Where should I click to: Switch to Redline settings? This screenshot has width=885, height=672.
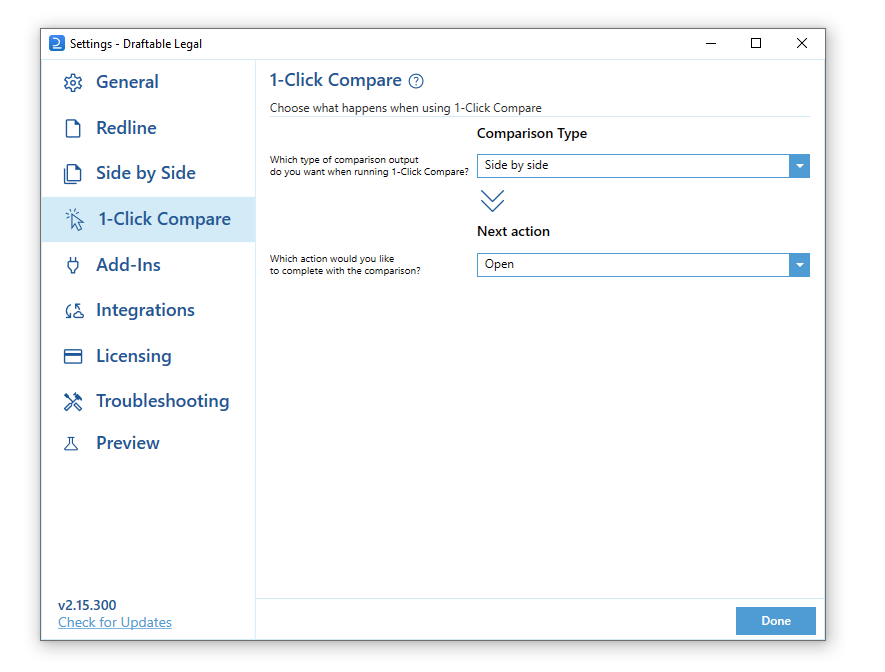click(148, 128)
